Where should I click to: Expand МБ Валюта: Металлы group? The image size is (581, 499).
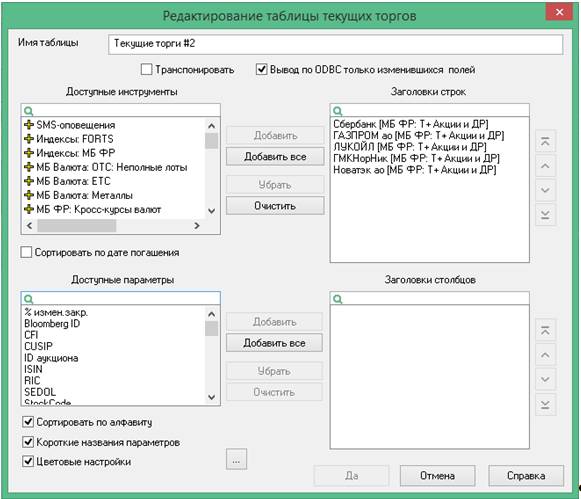pos(29,195)
